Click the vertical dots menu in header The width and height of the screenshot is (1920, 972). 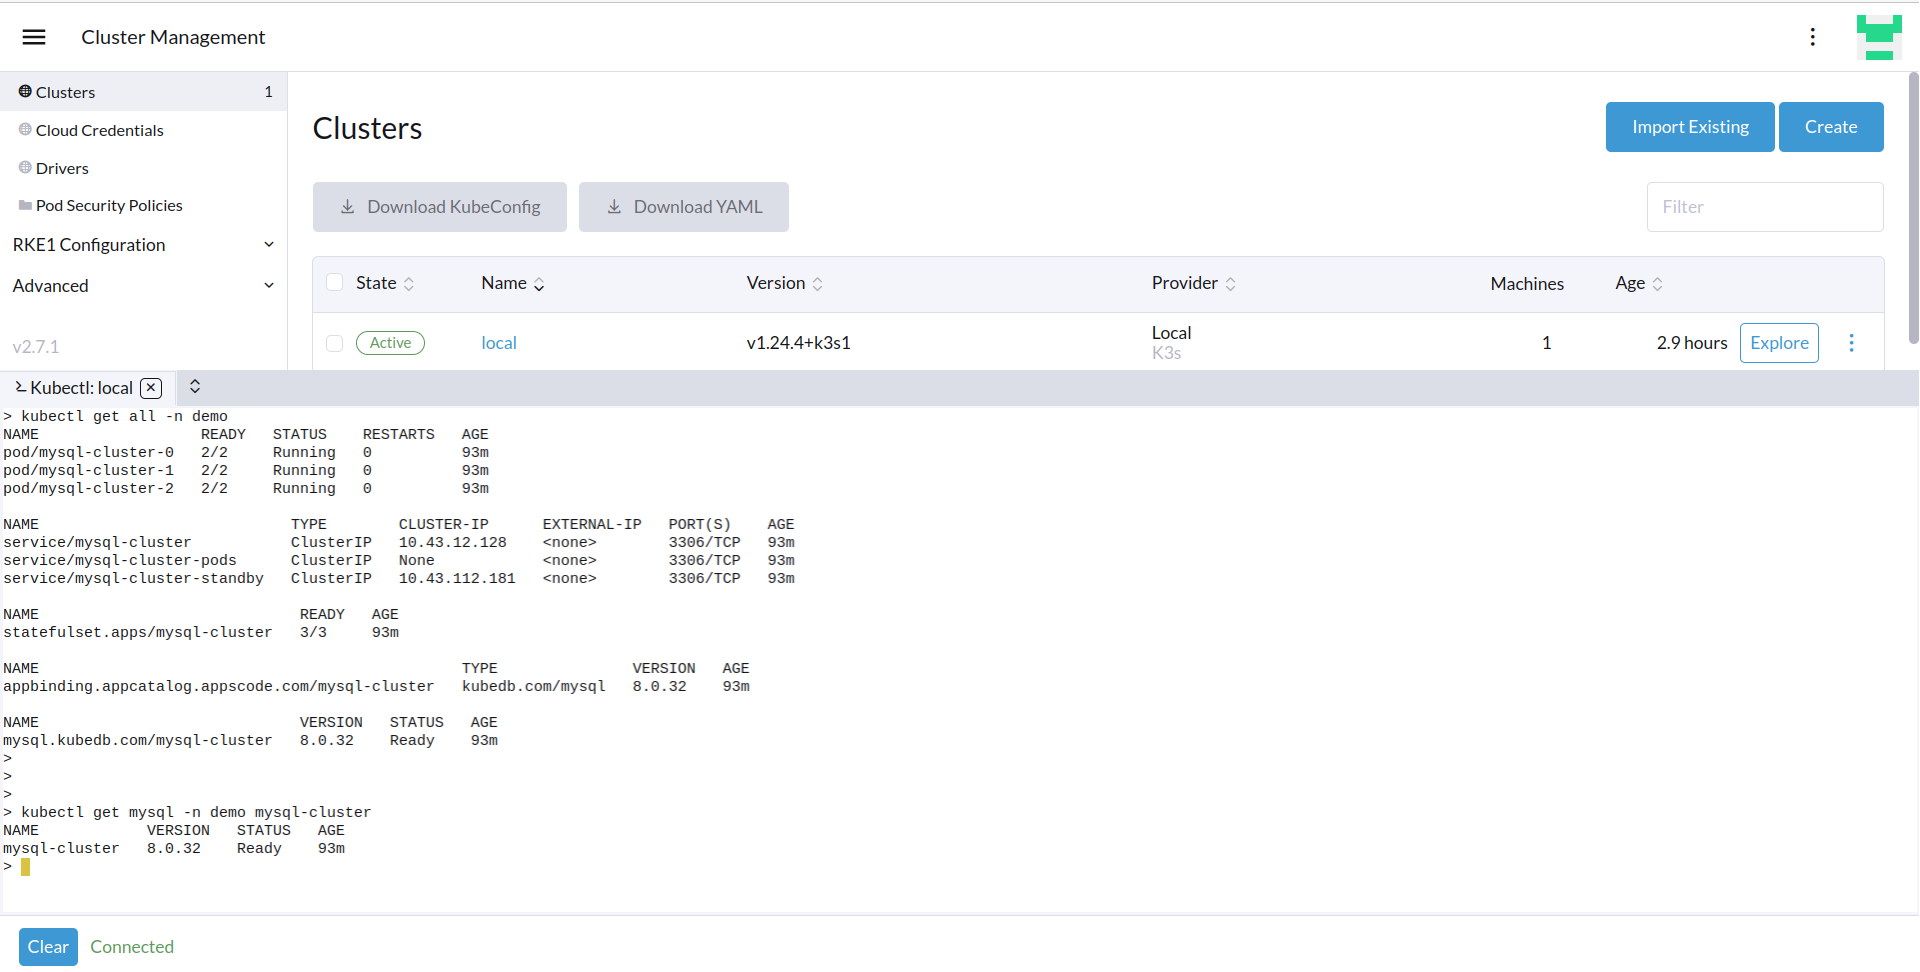[x=1812, y=37]
